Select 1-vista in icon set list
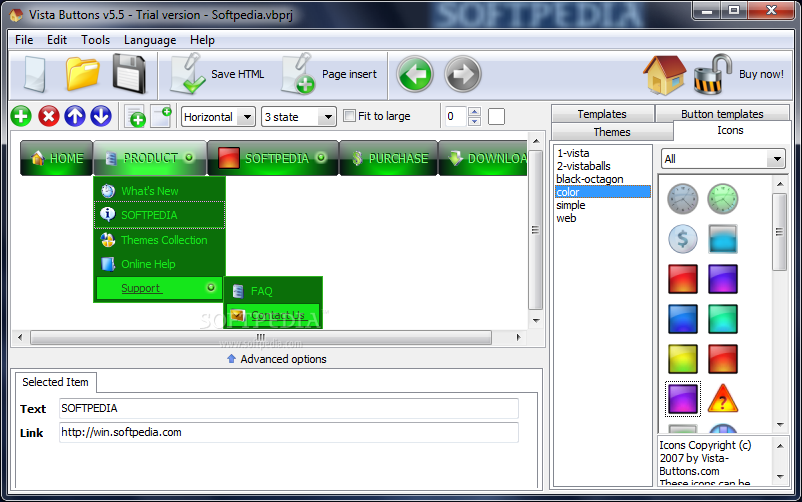 coord(603,153)
